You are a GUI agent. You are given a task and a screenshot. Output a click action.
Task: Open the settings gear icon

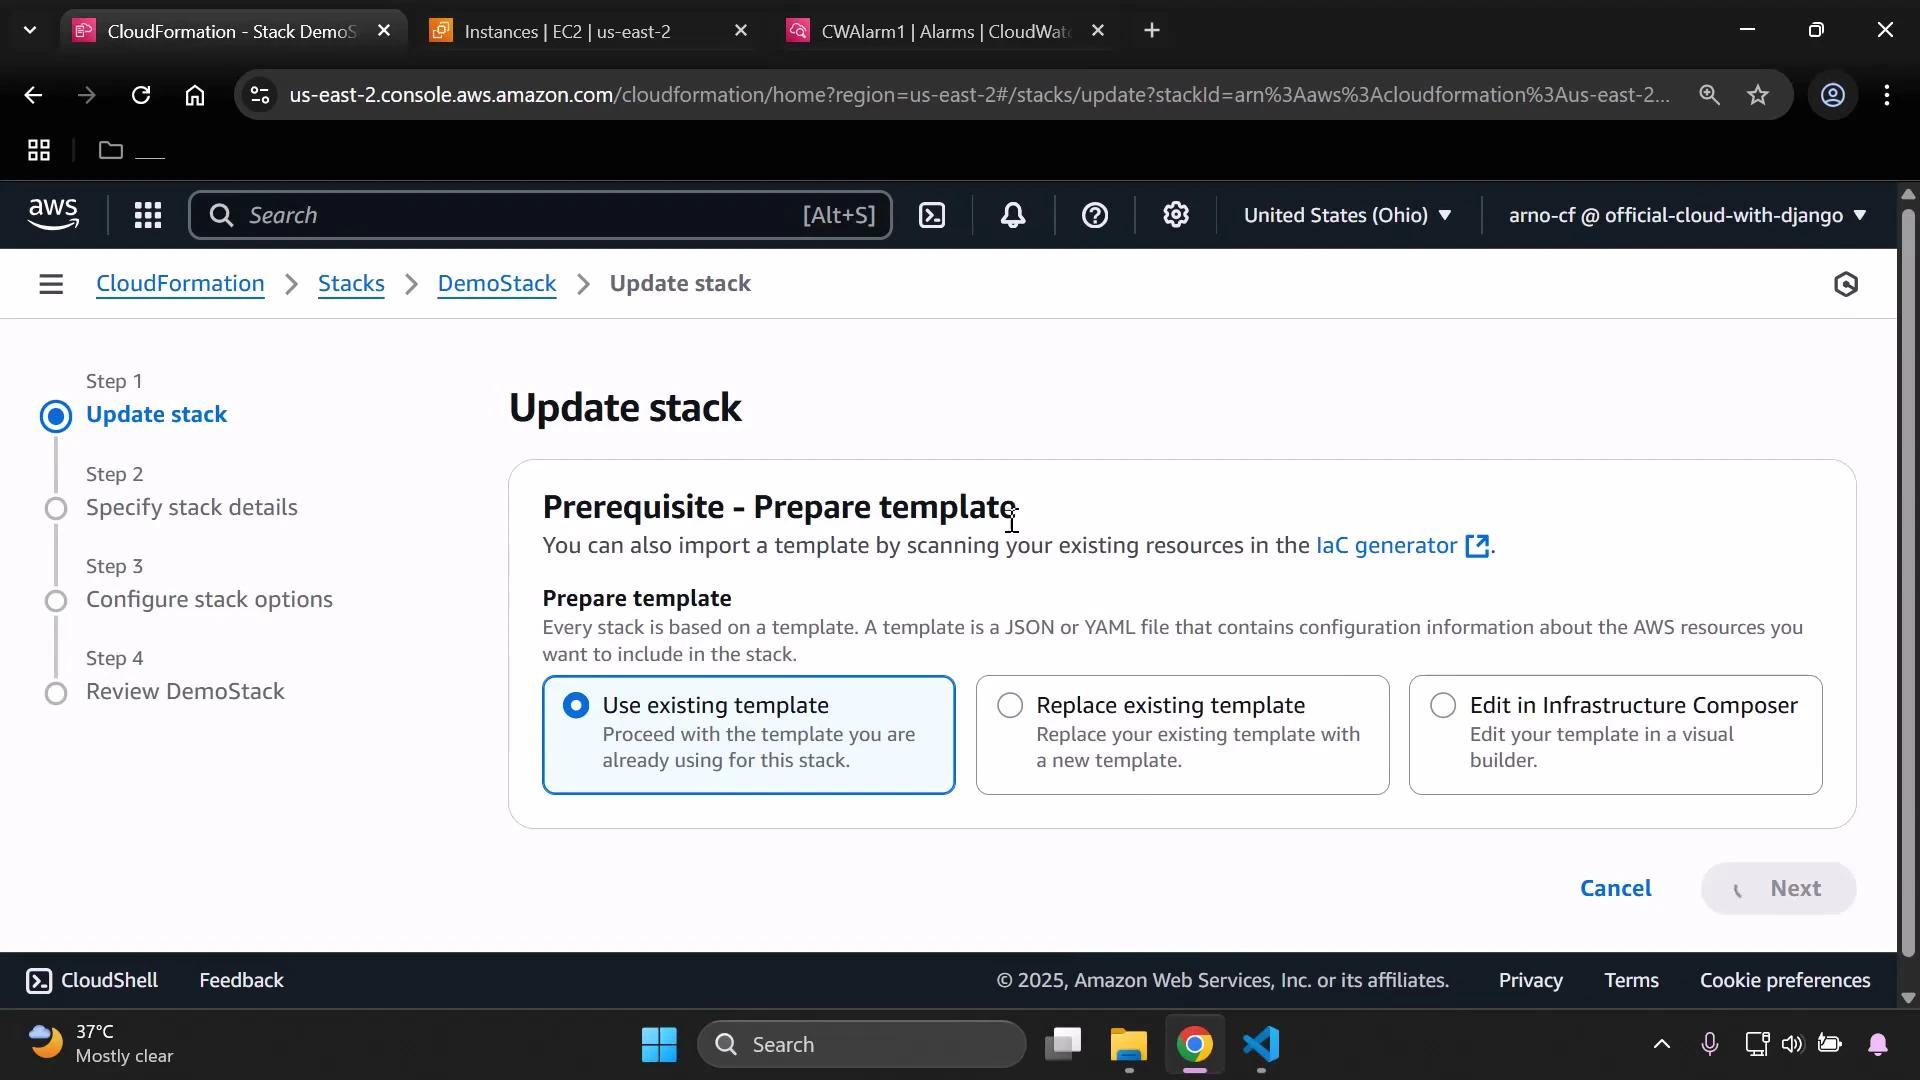click(x=1176, y=214)
